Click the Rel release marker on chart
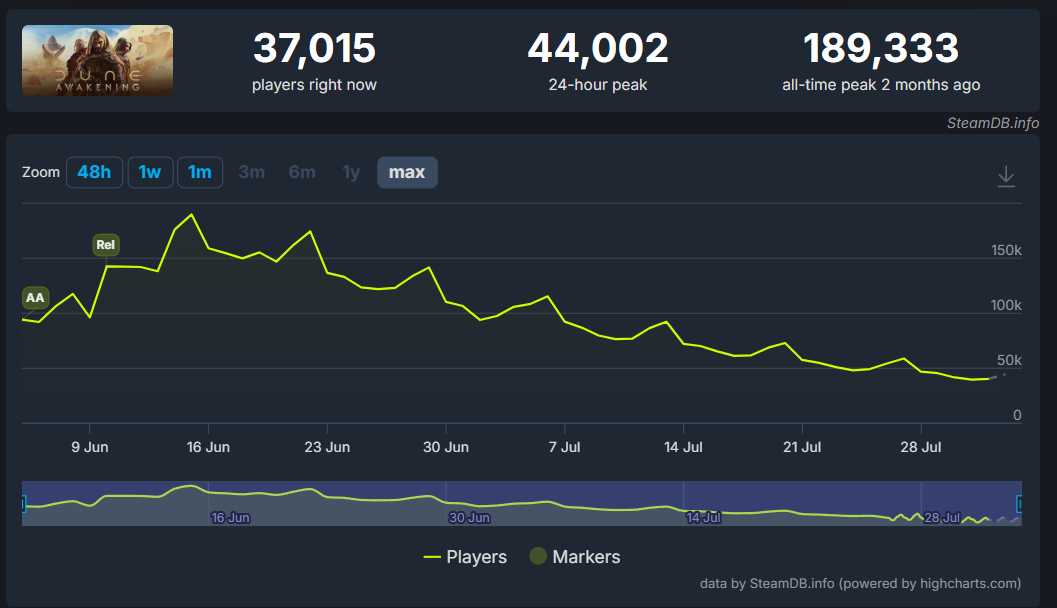Image resolution: width=1057 pixels, height=608 pixels. pos(106,245)
